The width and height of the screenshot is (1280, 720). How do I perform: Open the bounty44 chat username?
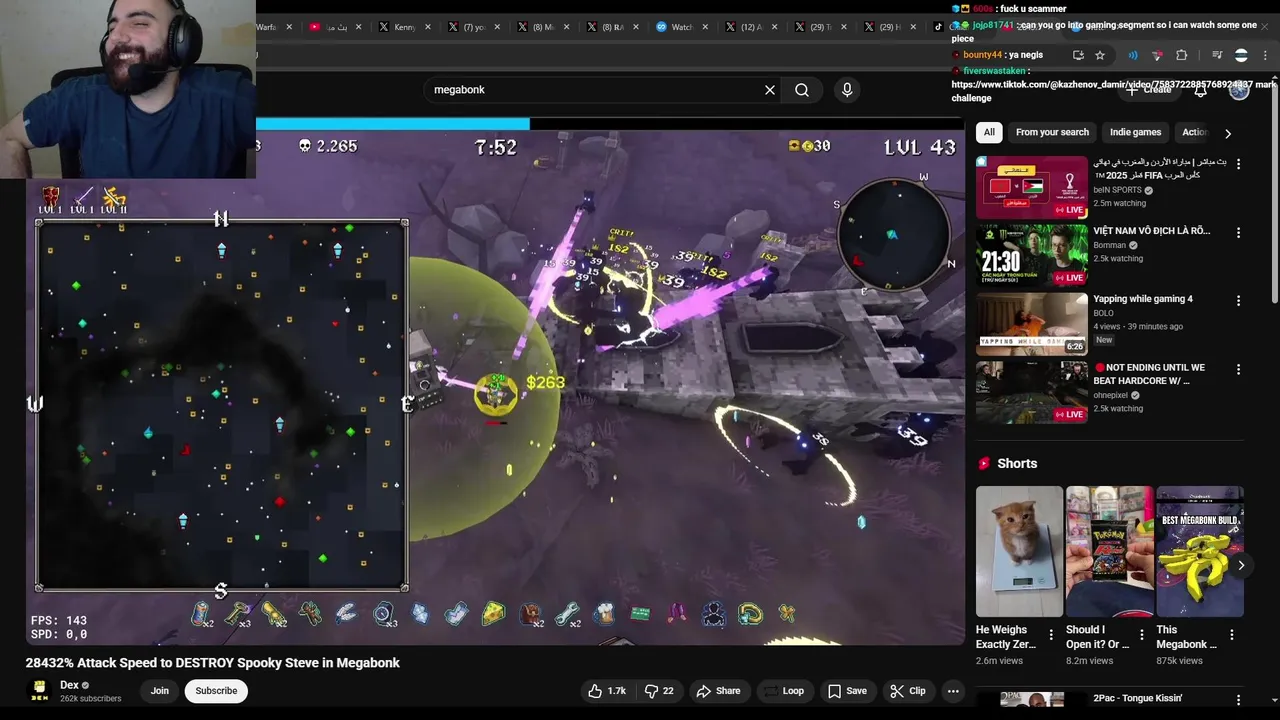pos(982,55)
